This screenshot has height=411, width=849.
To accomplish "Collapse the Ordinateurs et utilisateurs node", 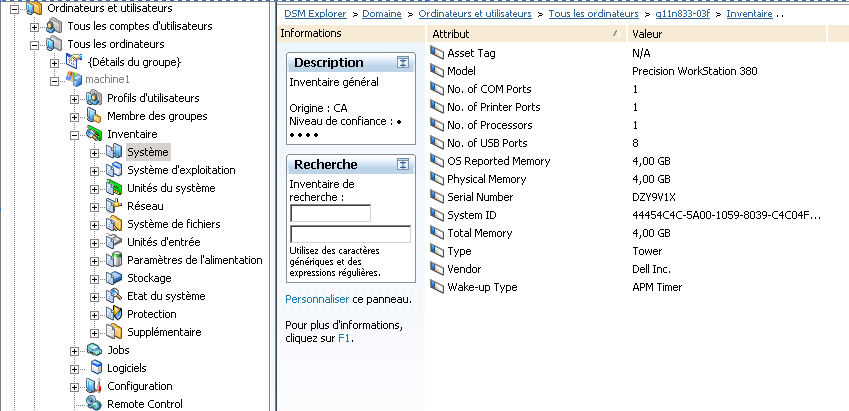I will click(15, 9).
